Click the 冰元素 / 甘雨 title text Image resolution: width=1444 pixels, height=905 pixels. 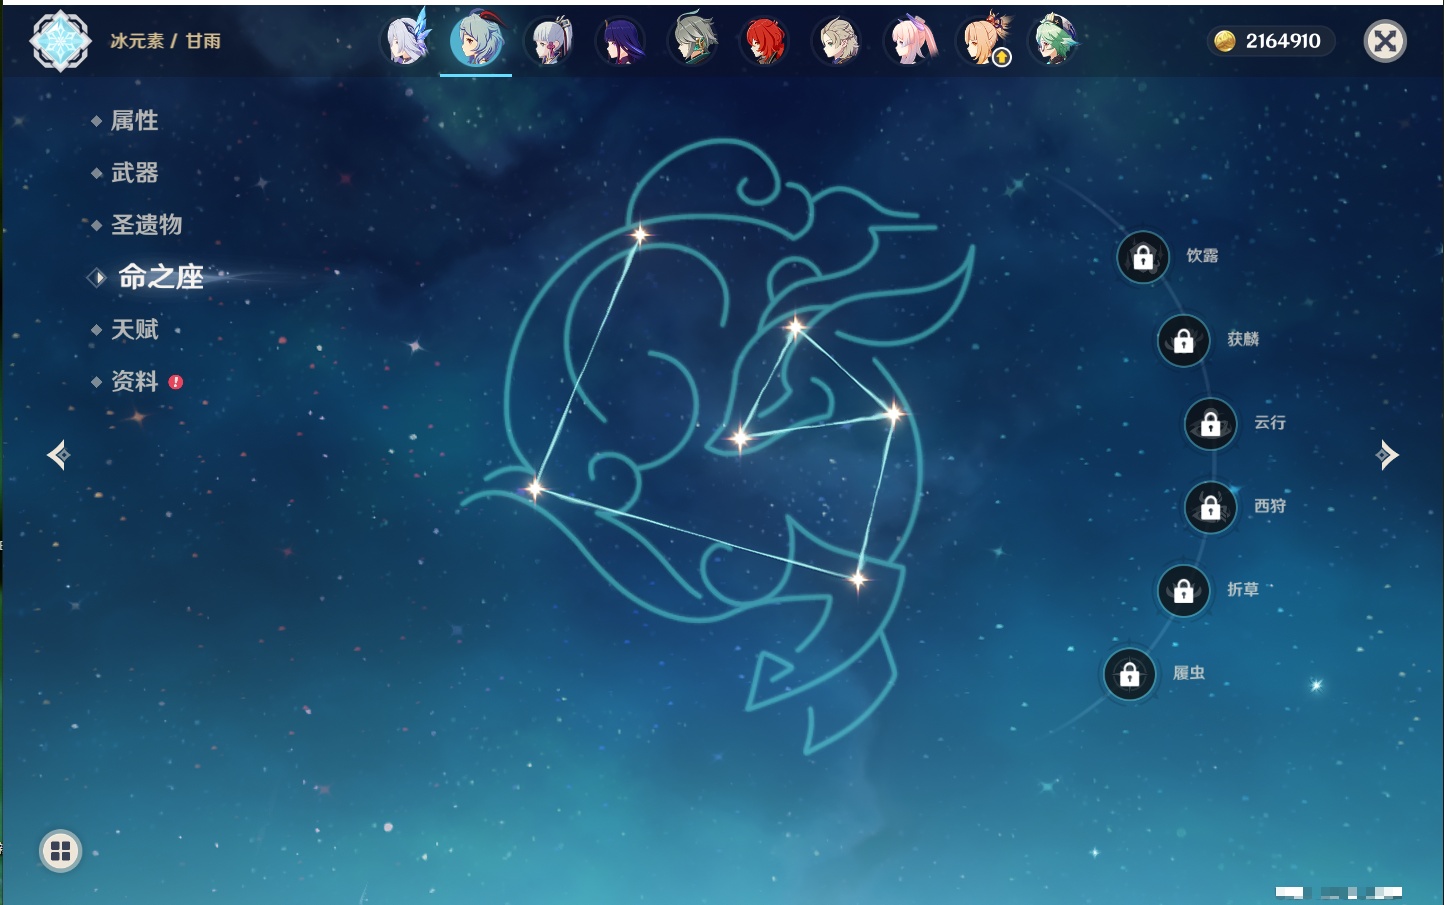[165, 41]
